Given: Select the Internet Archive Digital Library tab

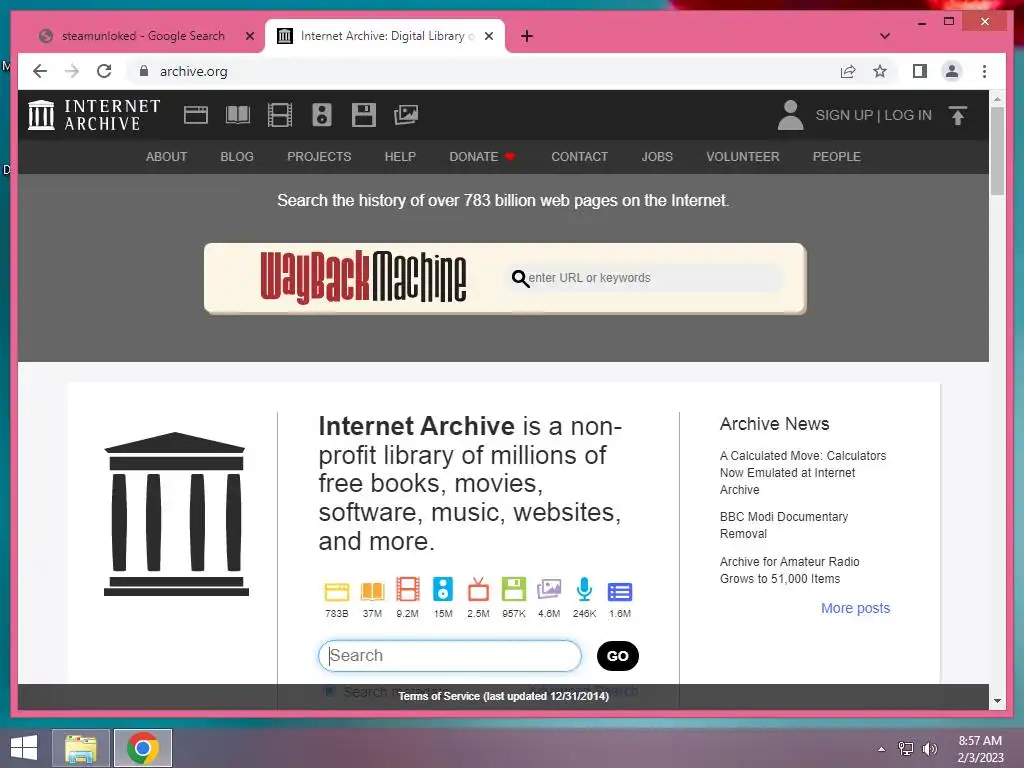Looking at the screenshot, I should click(x=385, y=36).
